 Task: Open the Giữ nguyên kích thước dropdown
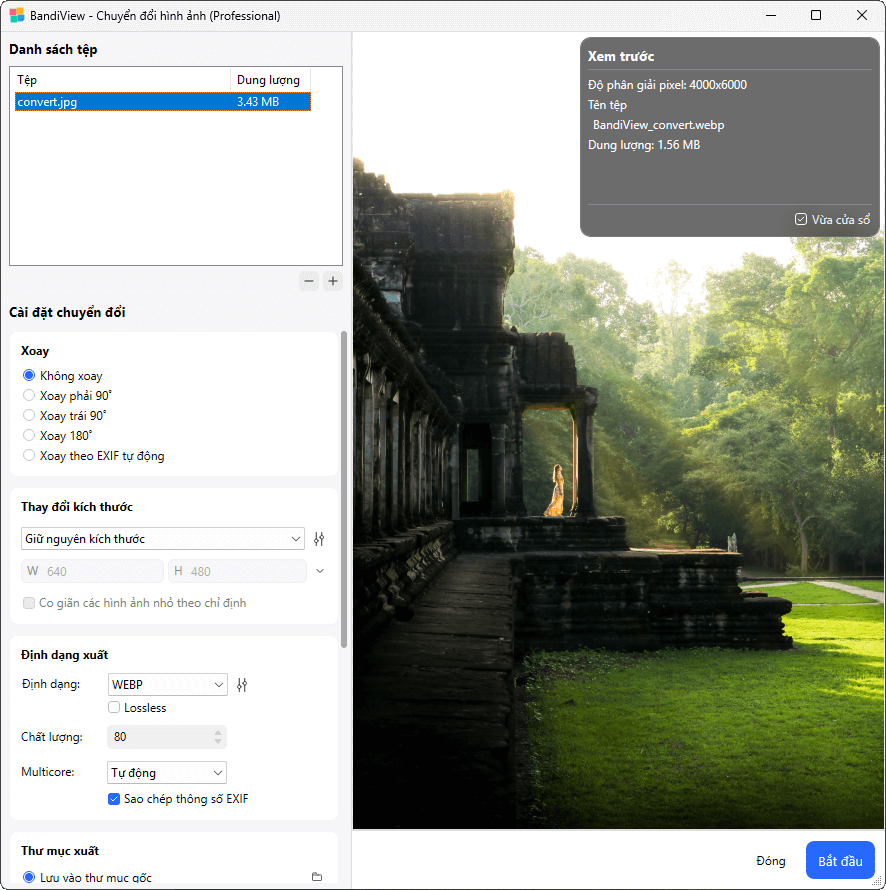(163, 539)
